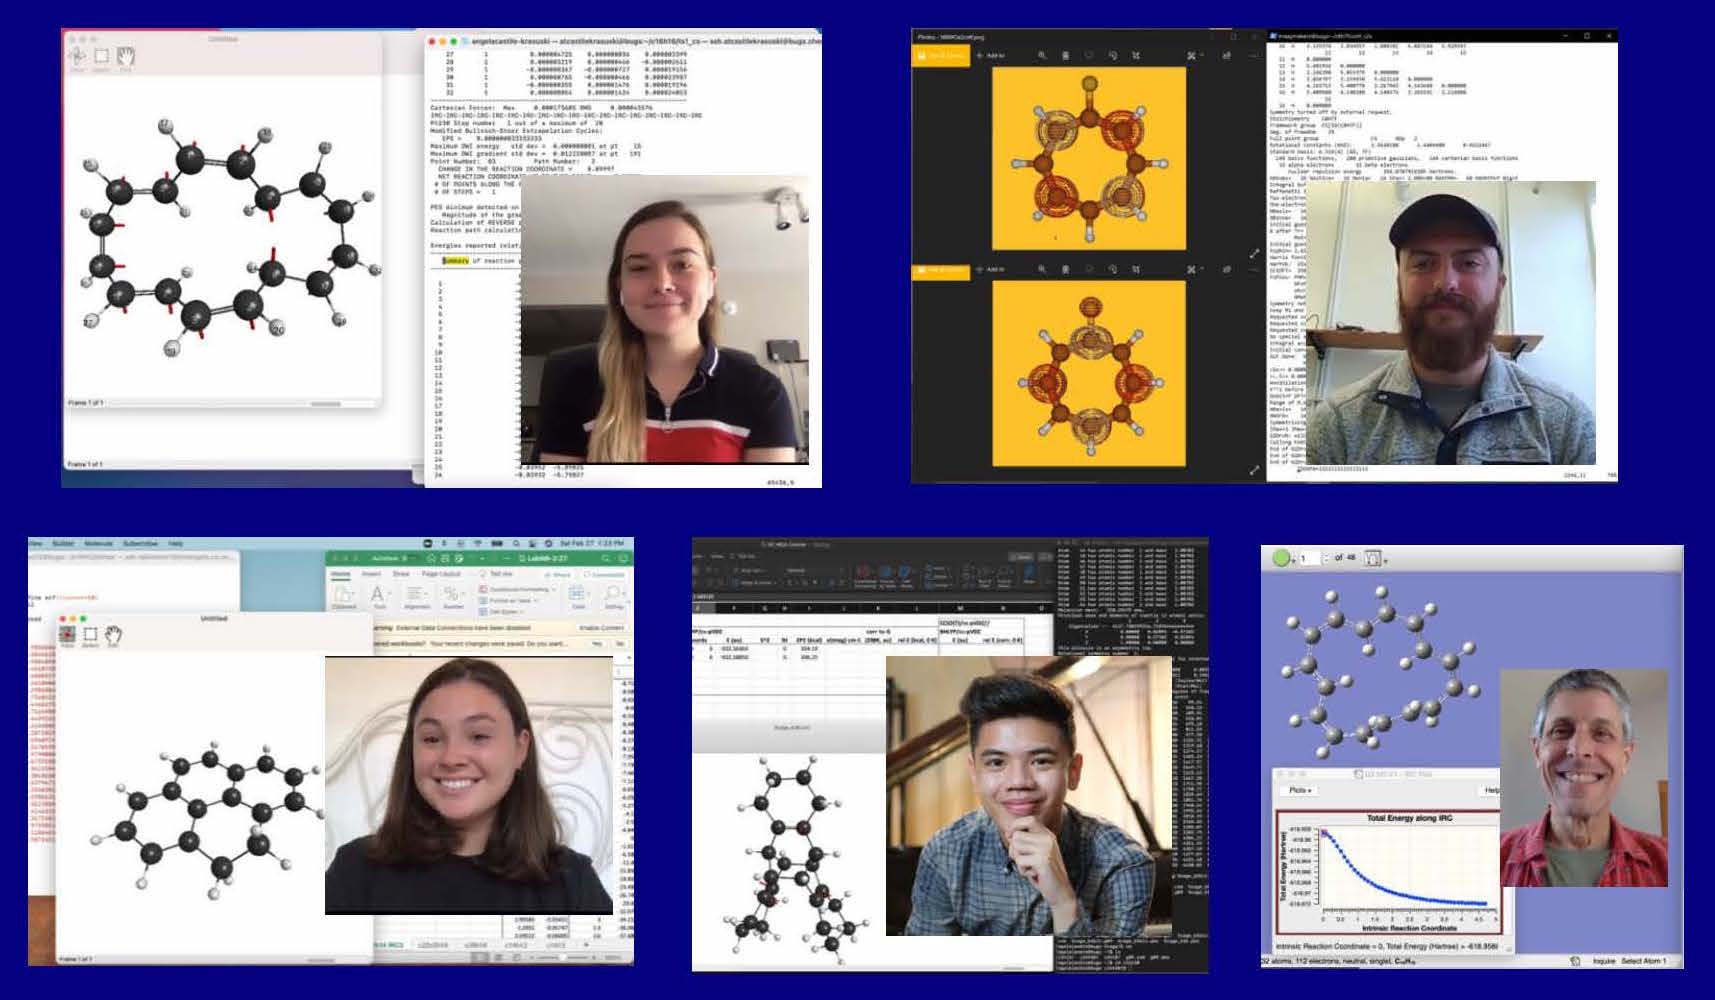Pick the hand Manipulate tool in top-left viewer

point(125,57)
